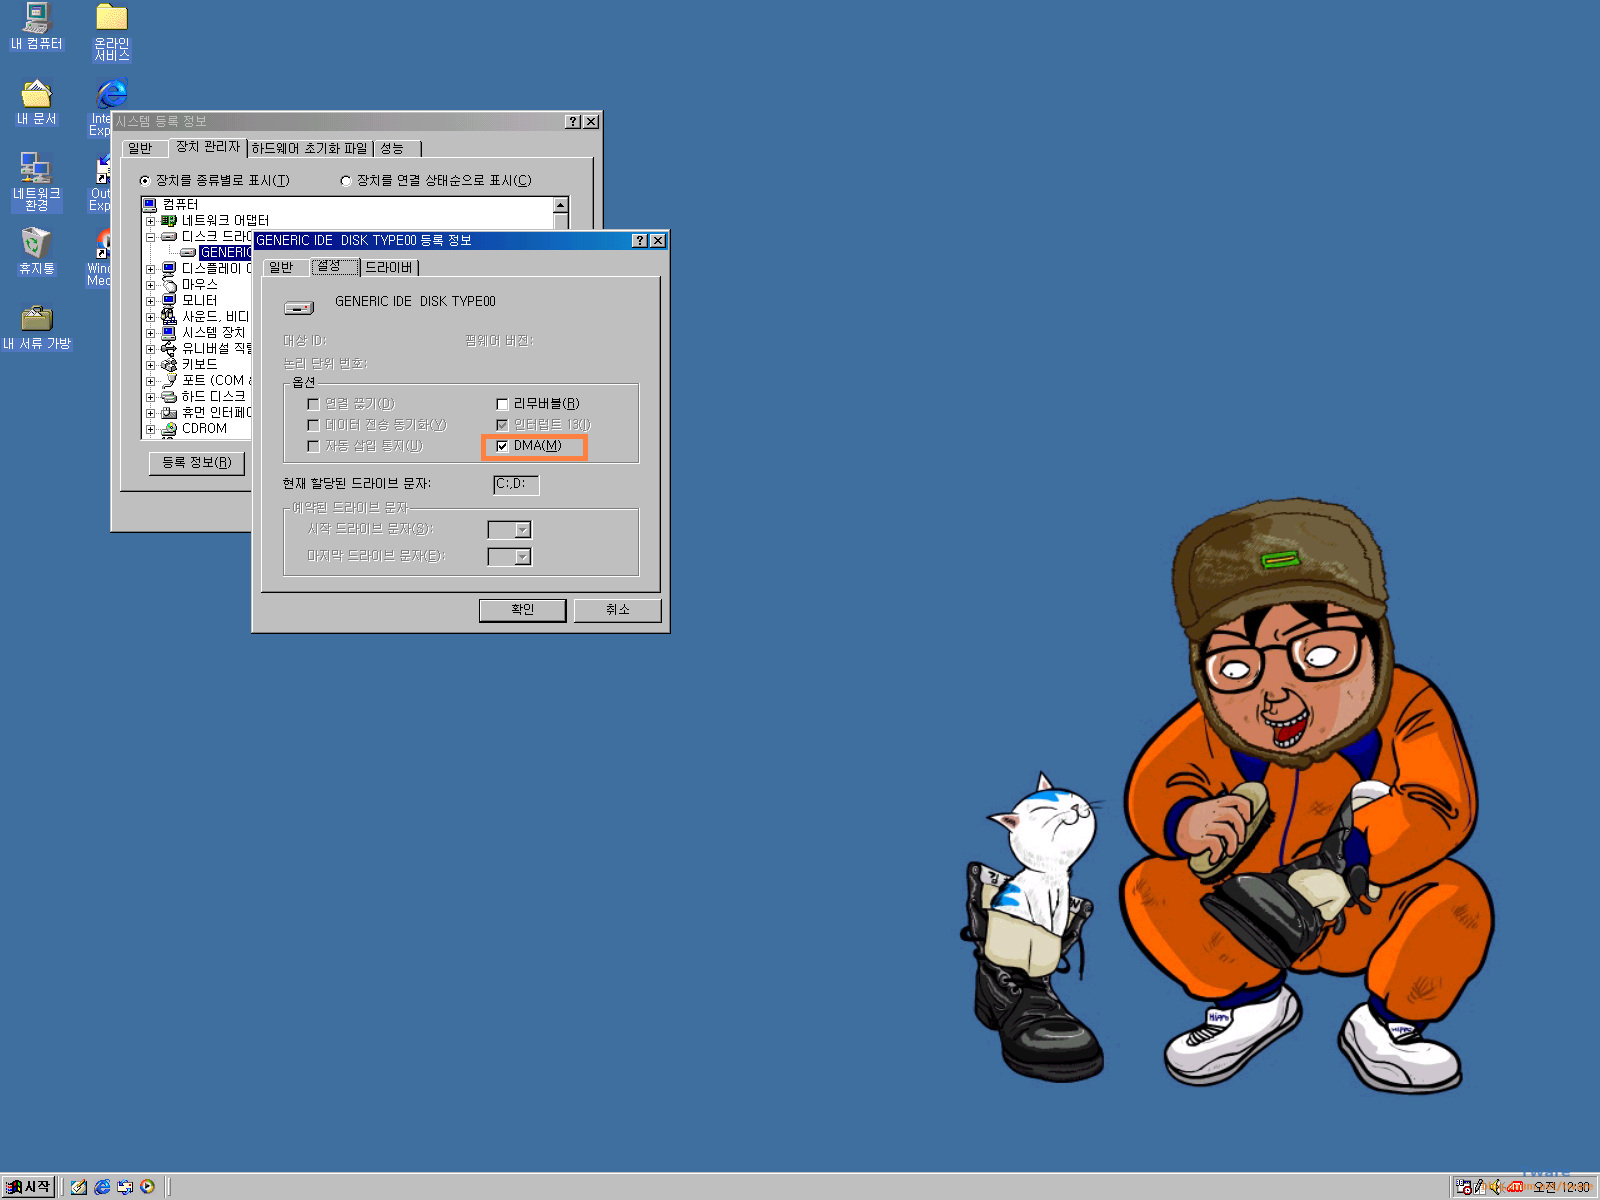Launch Windows Media Player from quick launch
The width and height of the screenshot is (1600, 1200).
[x=148, y=1187]
